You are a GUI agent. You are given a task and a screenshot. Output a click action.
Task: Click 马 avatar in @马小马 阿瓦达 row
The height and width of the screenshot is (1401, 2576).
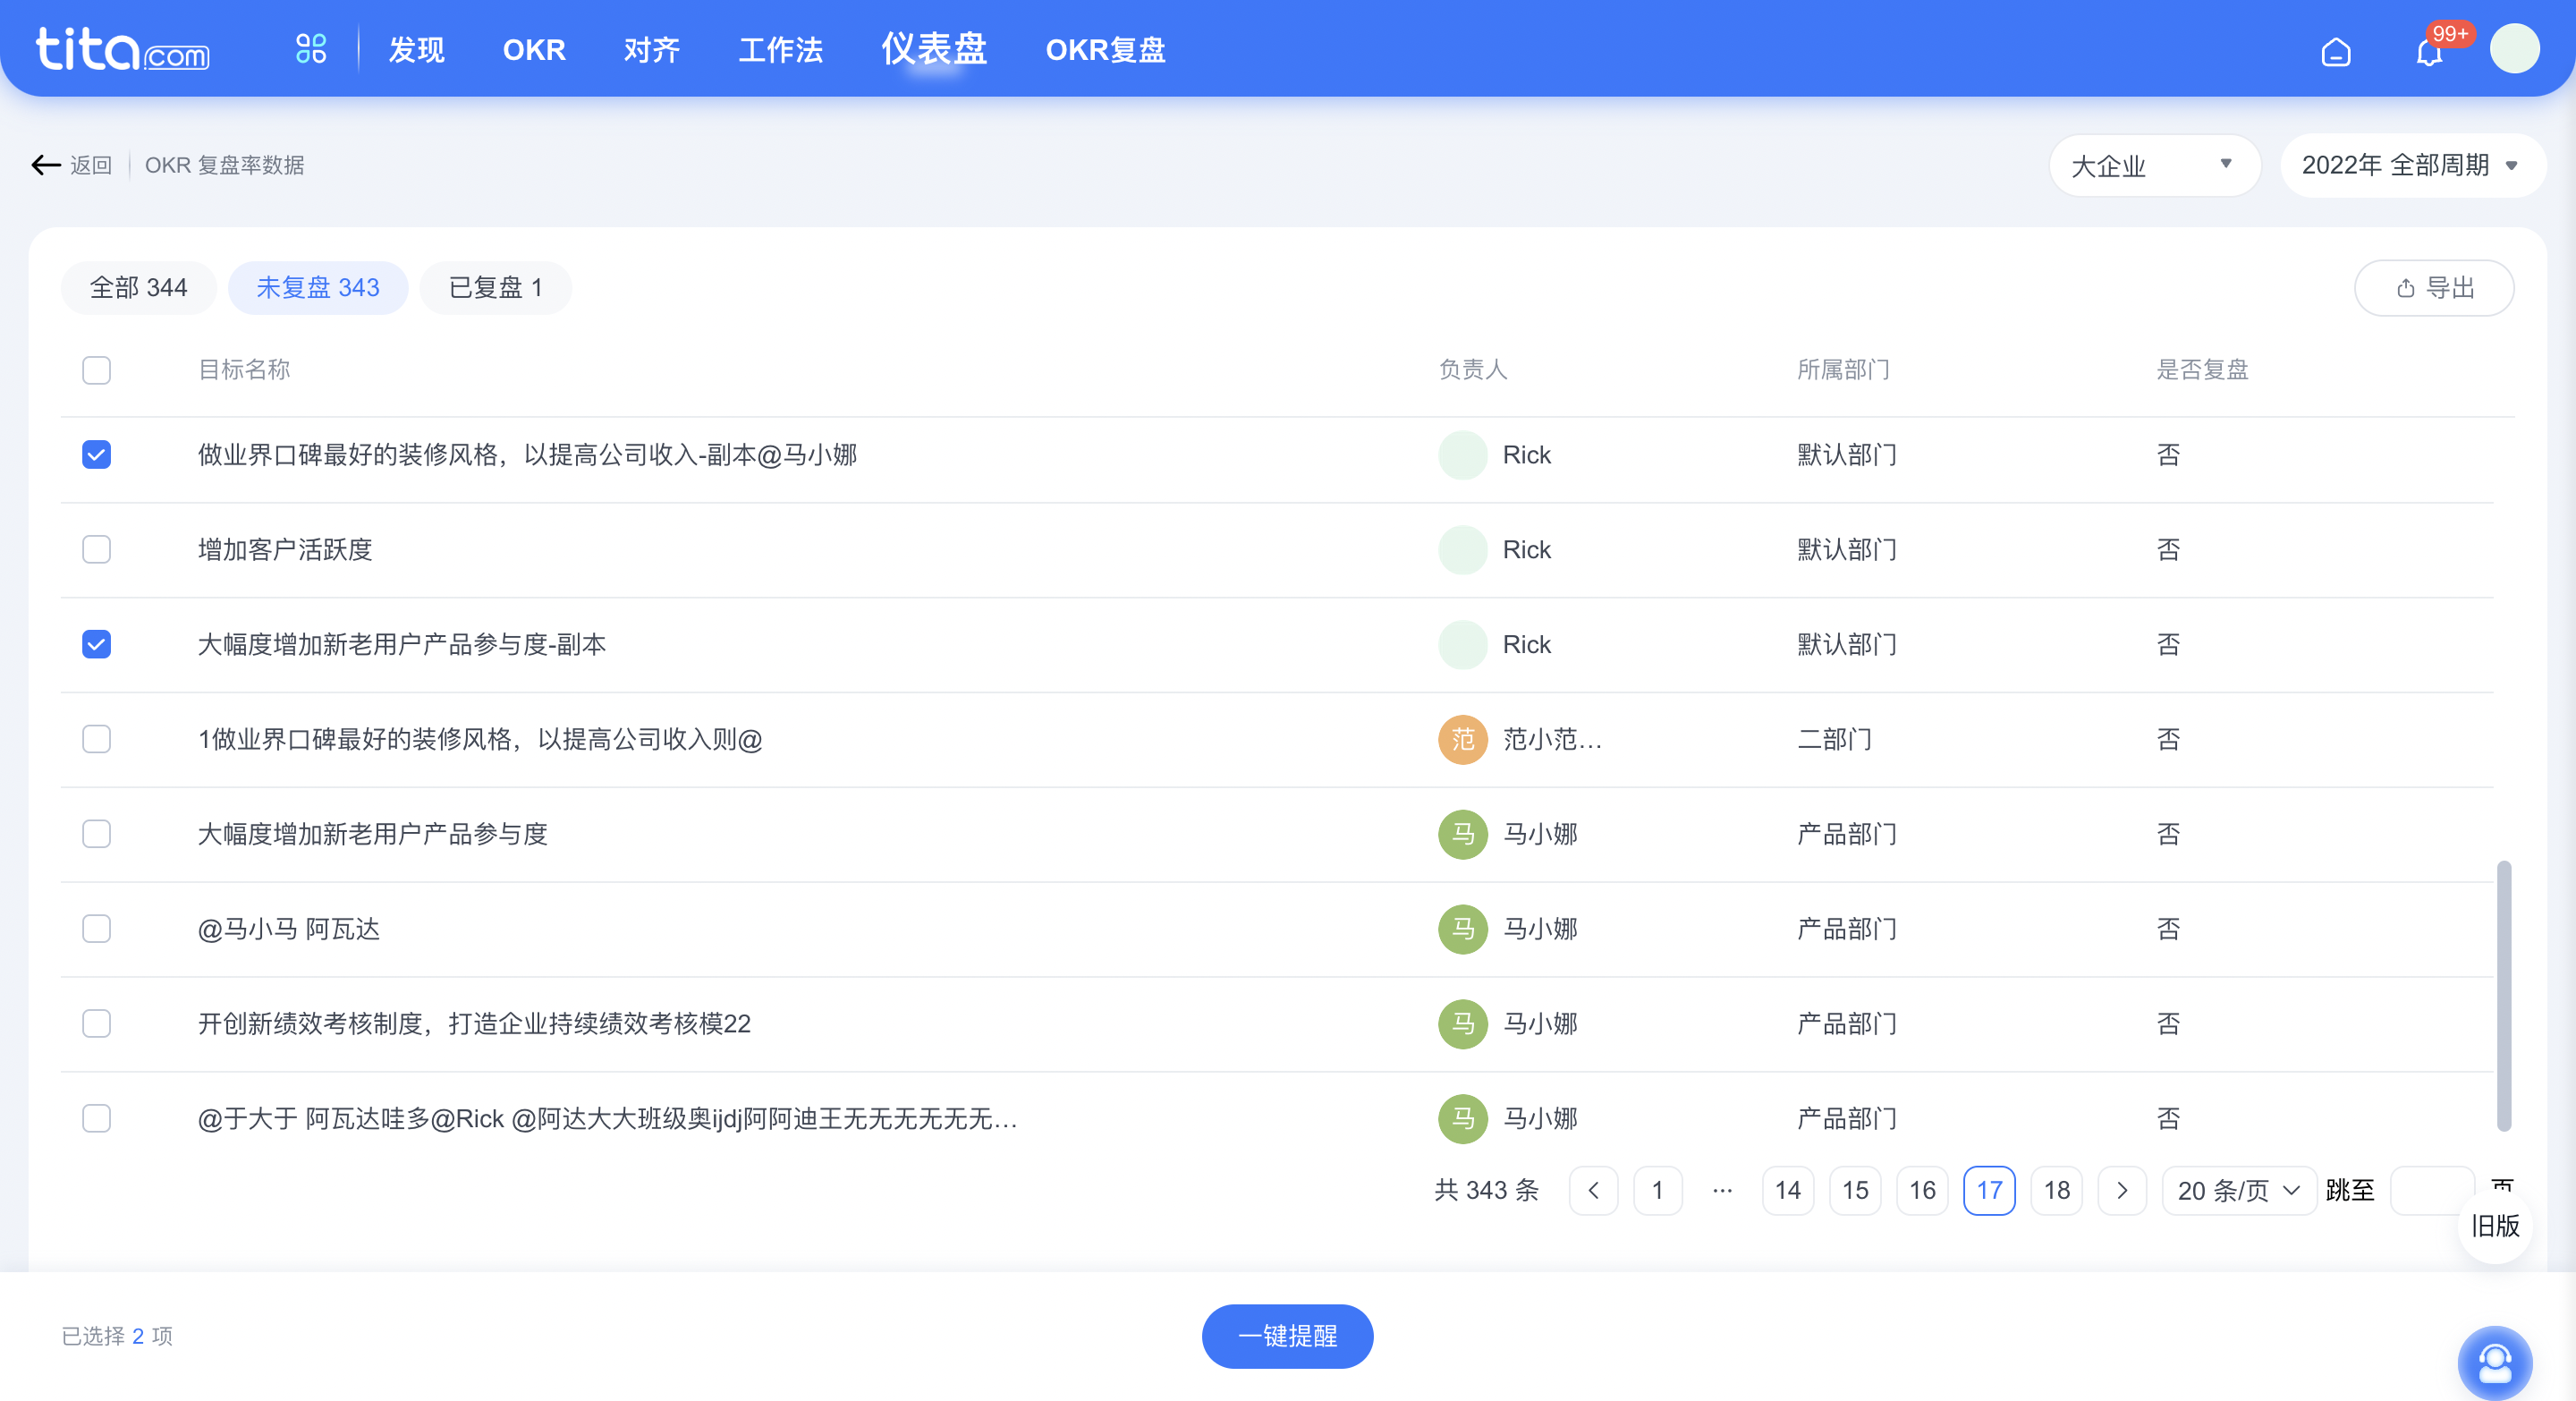1462,929
